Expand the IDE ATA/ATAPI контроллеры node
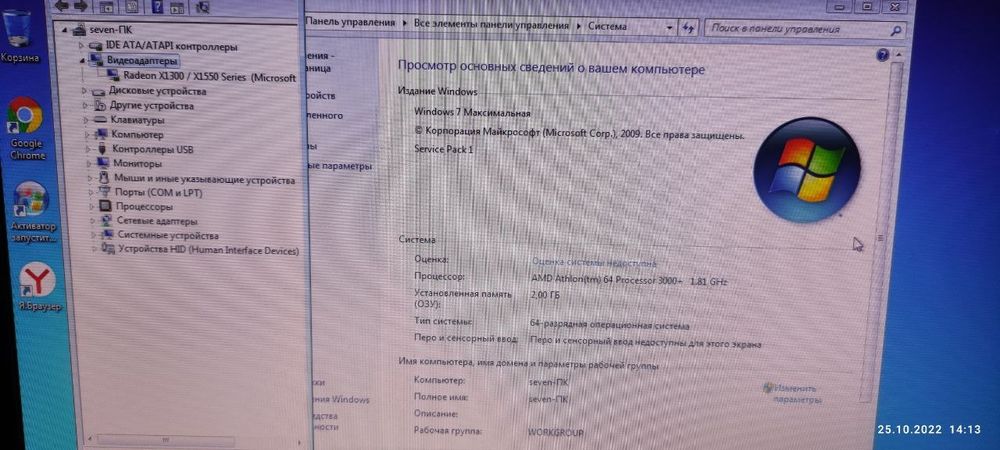Screen dimensions: 1000x450 (x=82, y=46)
